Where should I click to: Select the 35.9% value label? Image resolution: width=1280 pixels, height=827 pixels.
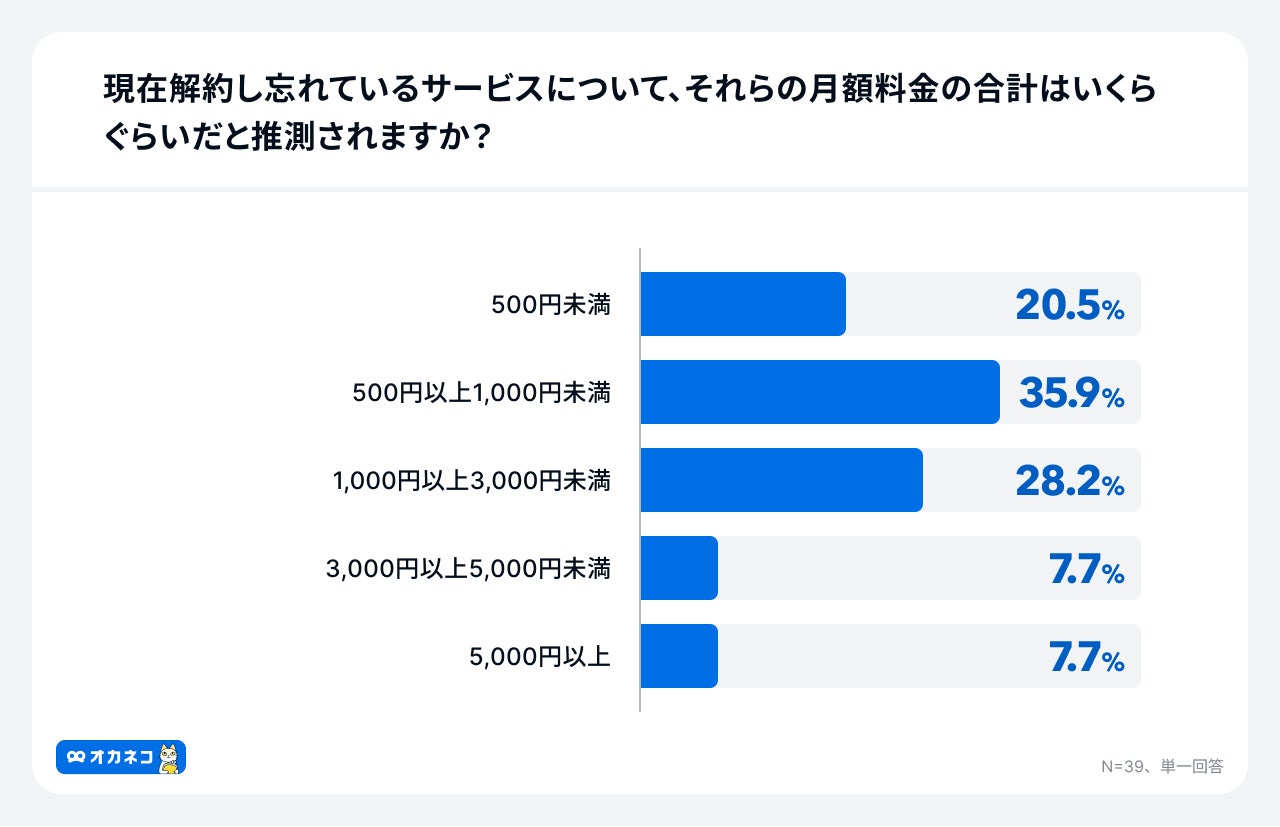coord(1071,394)
